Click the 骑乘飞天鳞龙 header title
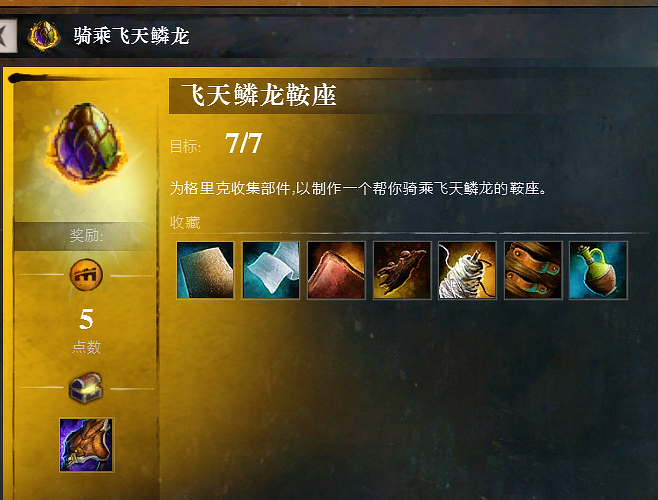Viewport: 658px width, 500px height. 131,36
